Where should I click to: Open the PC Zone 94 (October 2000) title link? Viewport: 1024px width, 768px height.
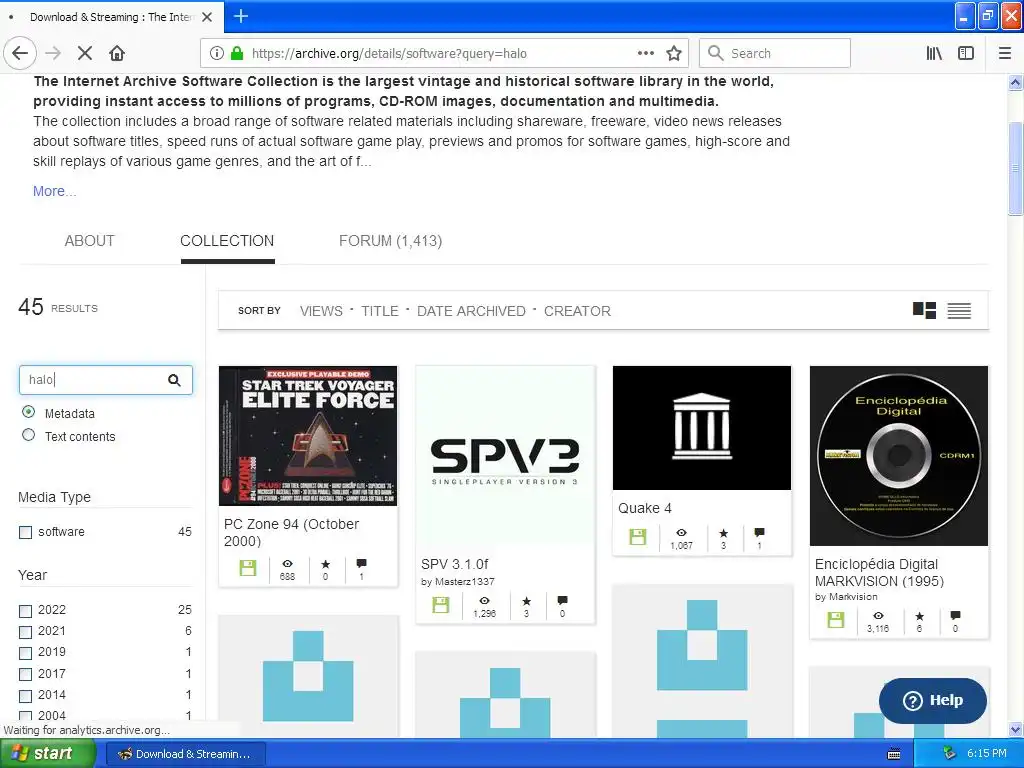[291, 532]
